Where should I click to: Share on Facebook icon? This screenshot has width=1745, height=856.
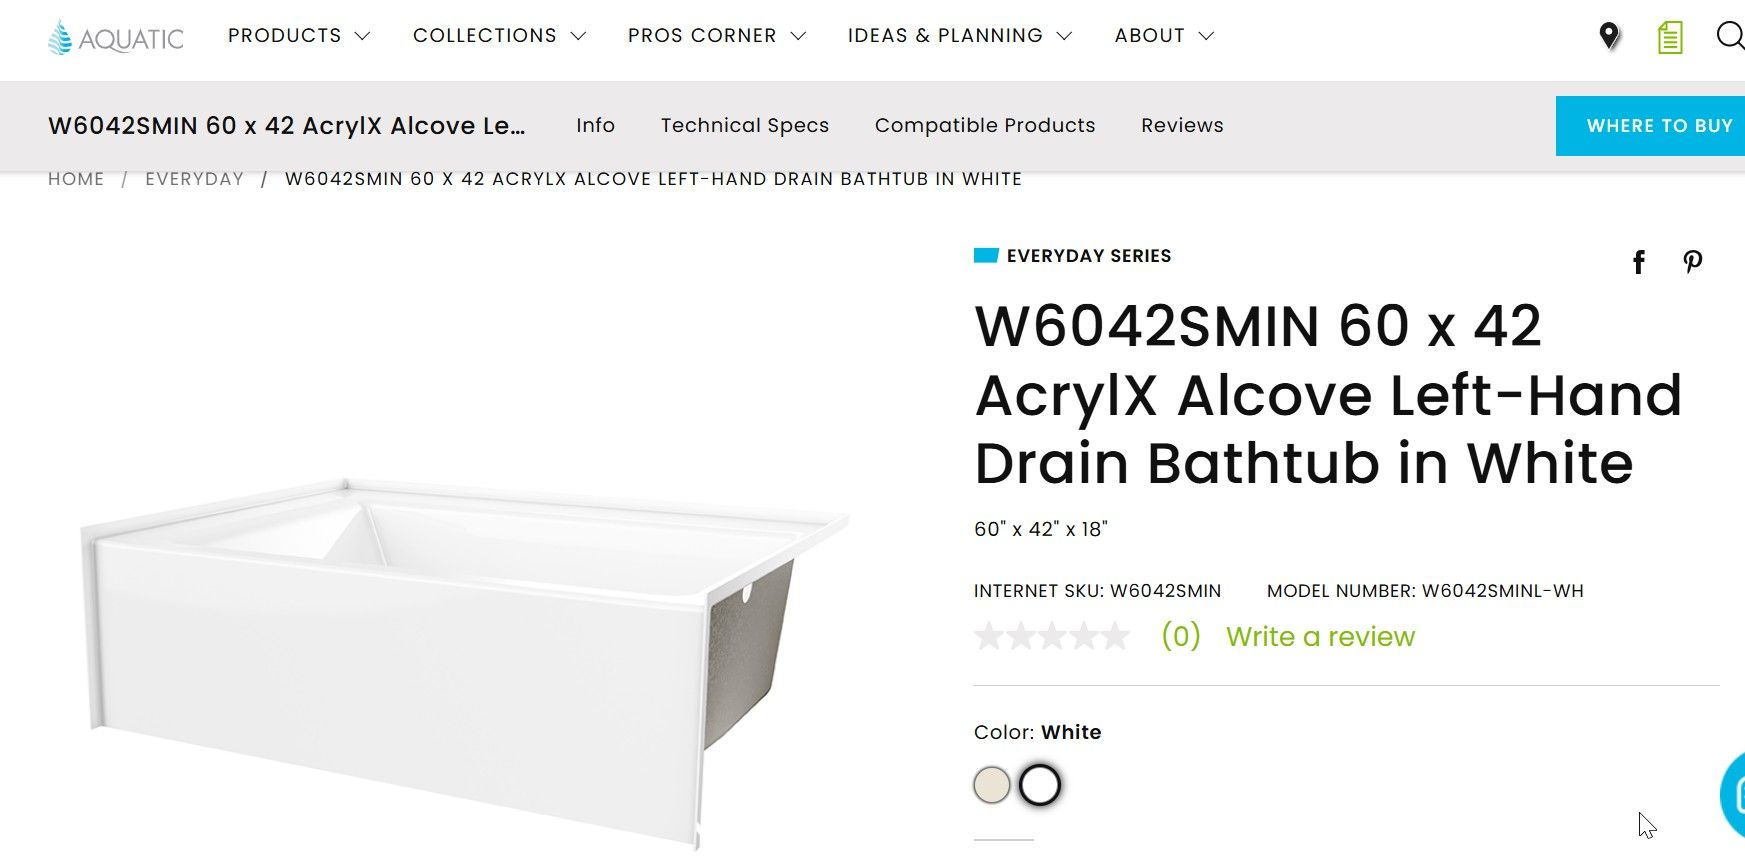coord(1638,262)
